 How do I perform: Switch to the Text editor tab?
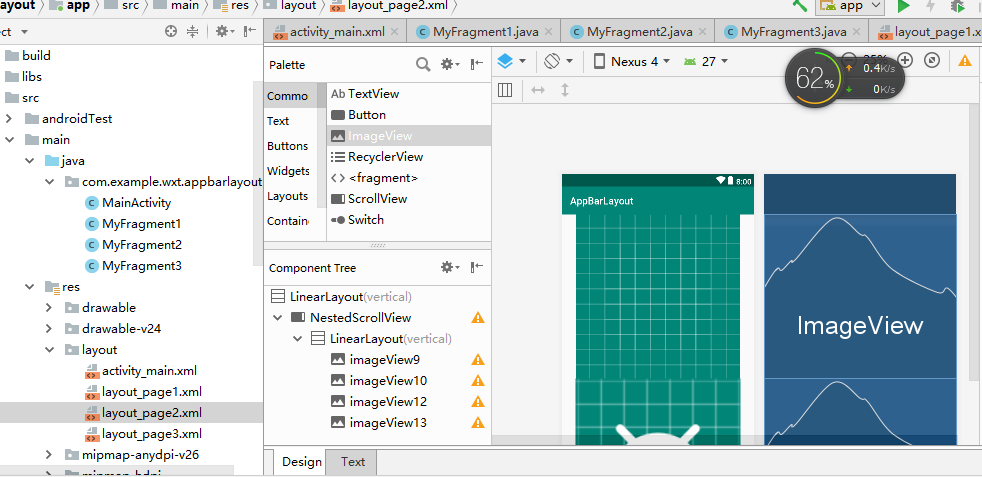point(353,462)
